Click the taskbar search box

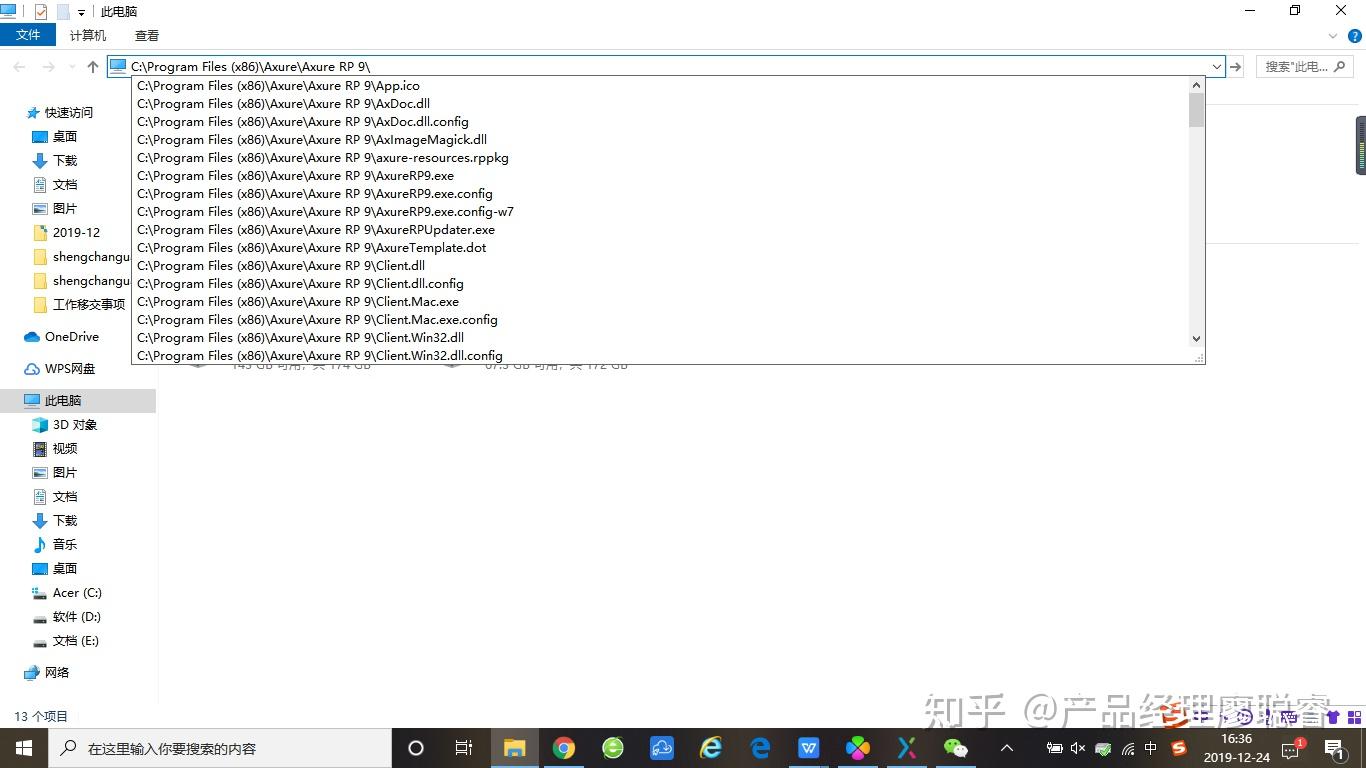click(x=220, y=748)
